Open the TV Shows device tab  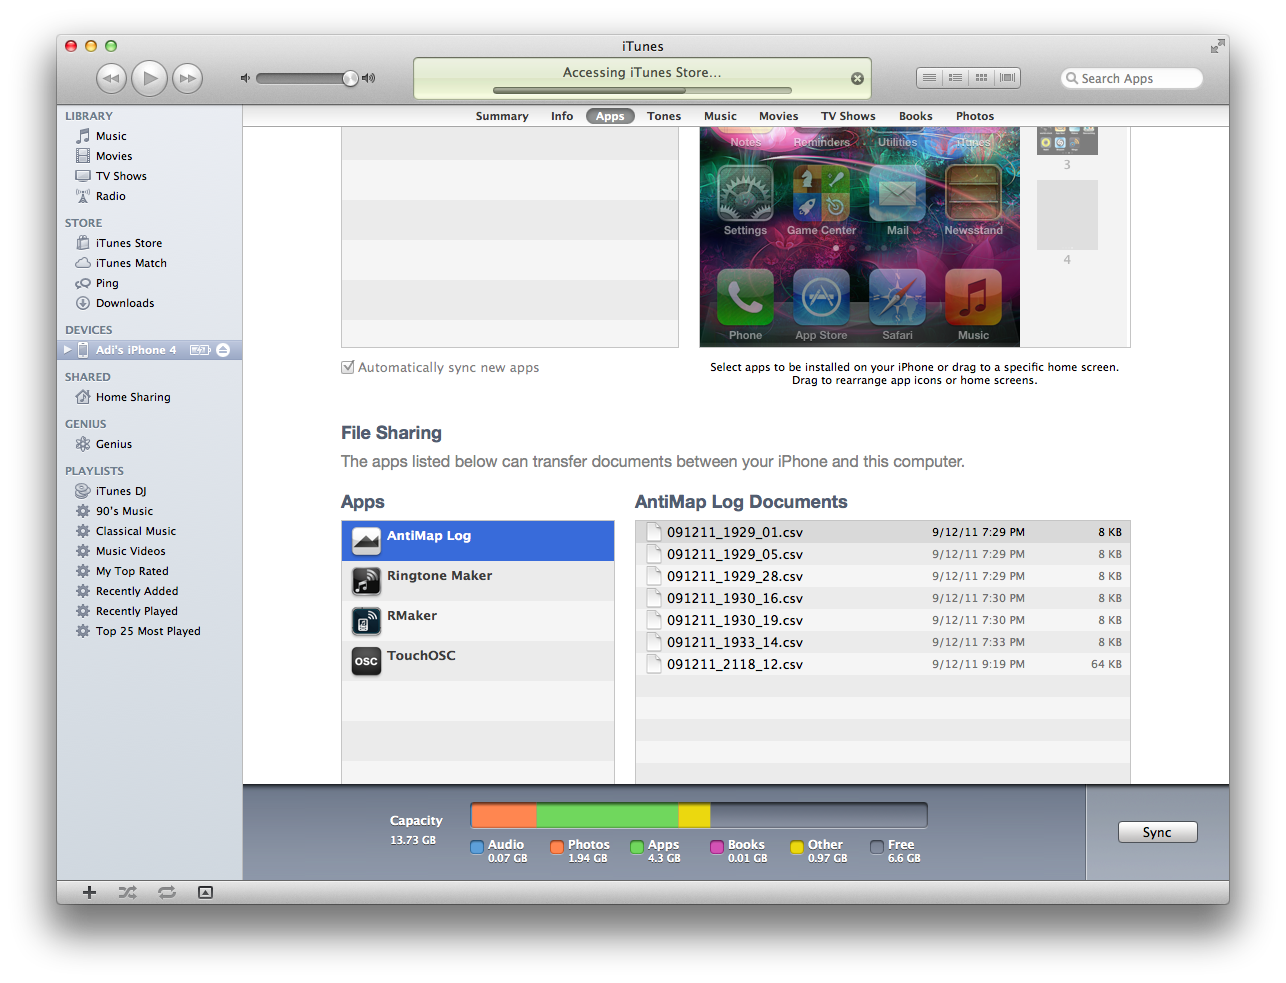(x=848, y=116)
